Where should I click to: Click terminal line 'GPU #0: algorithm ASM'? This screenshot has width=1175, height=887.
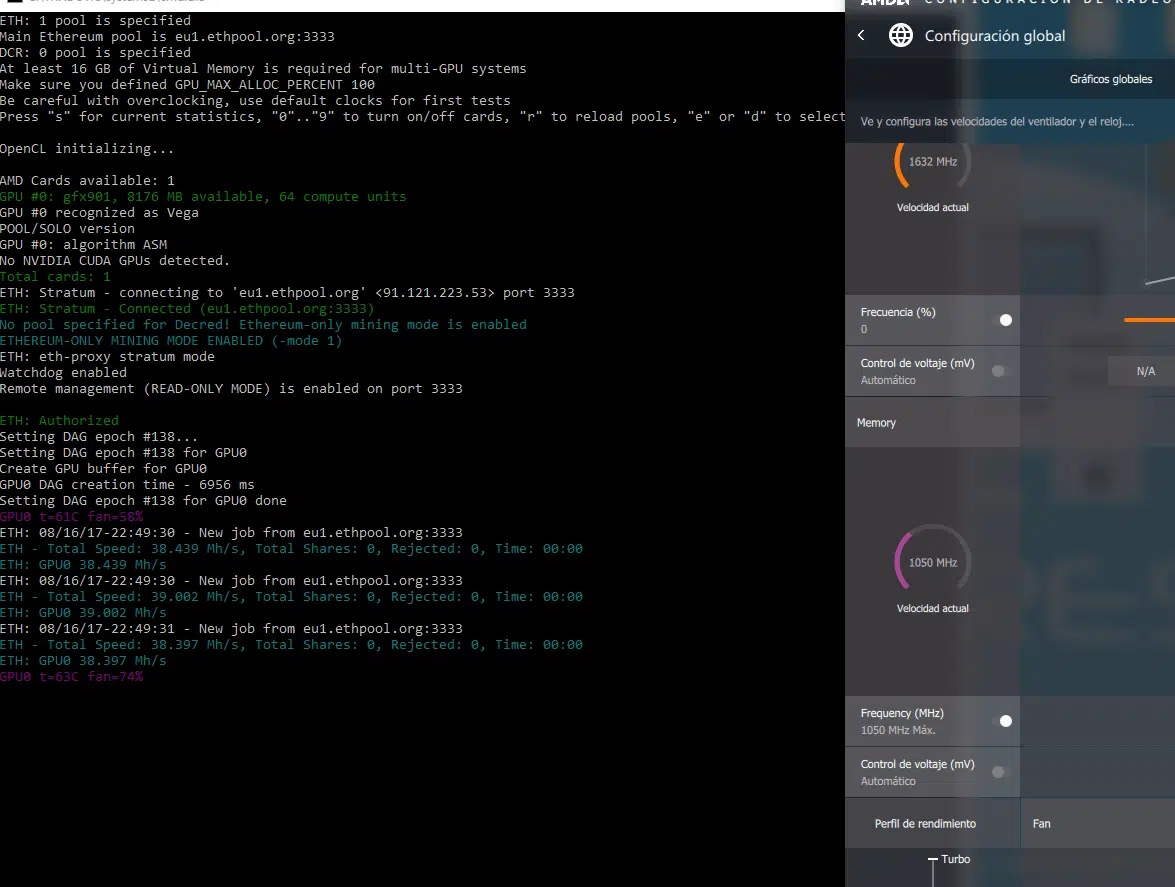83,244
